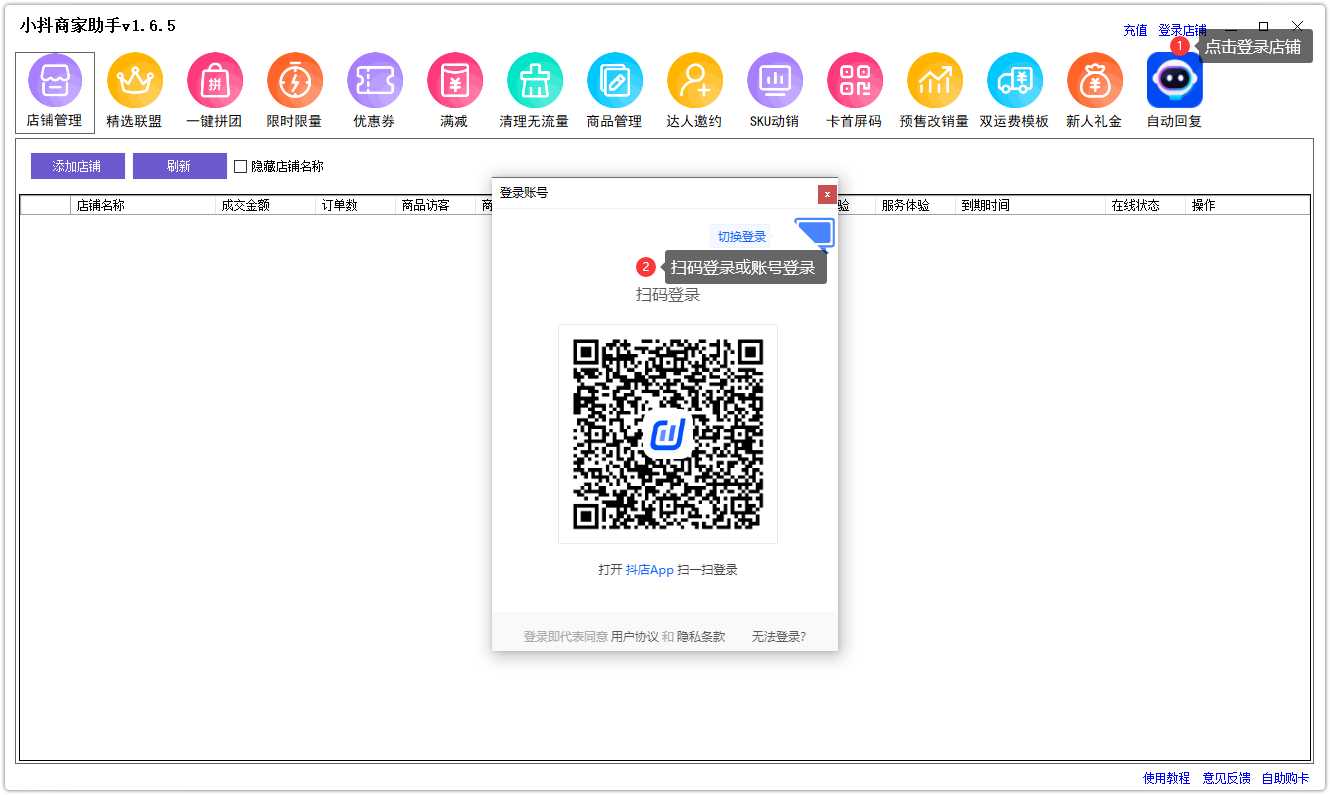Enable the 隐藏店铺名称 checkbox

coord(240,166)
